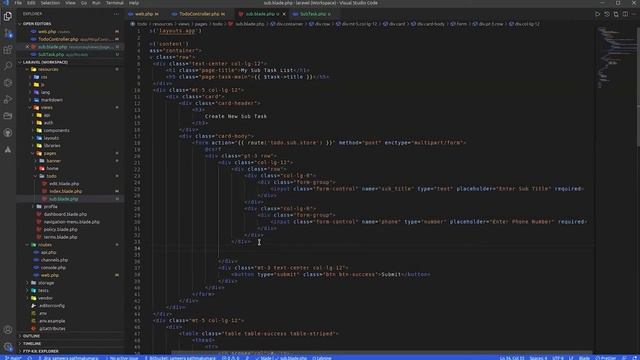This screenshot has width=640, height=360.
Task: Click the split editor icon
Action: (x=625, y=14)
